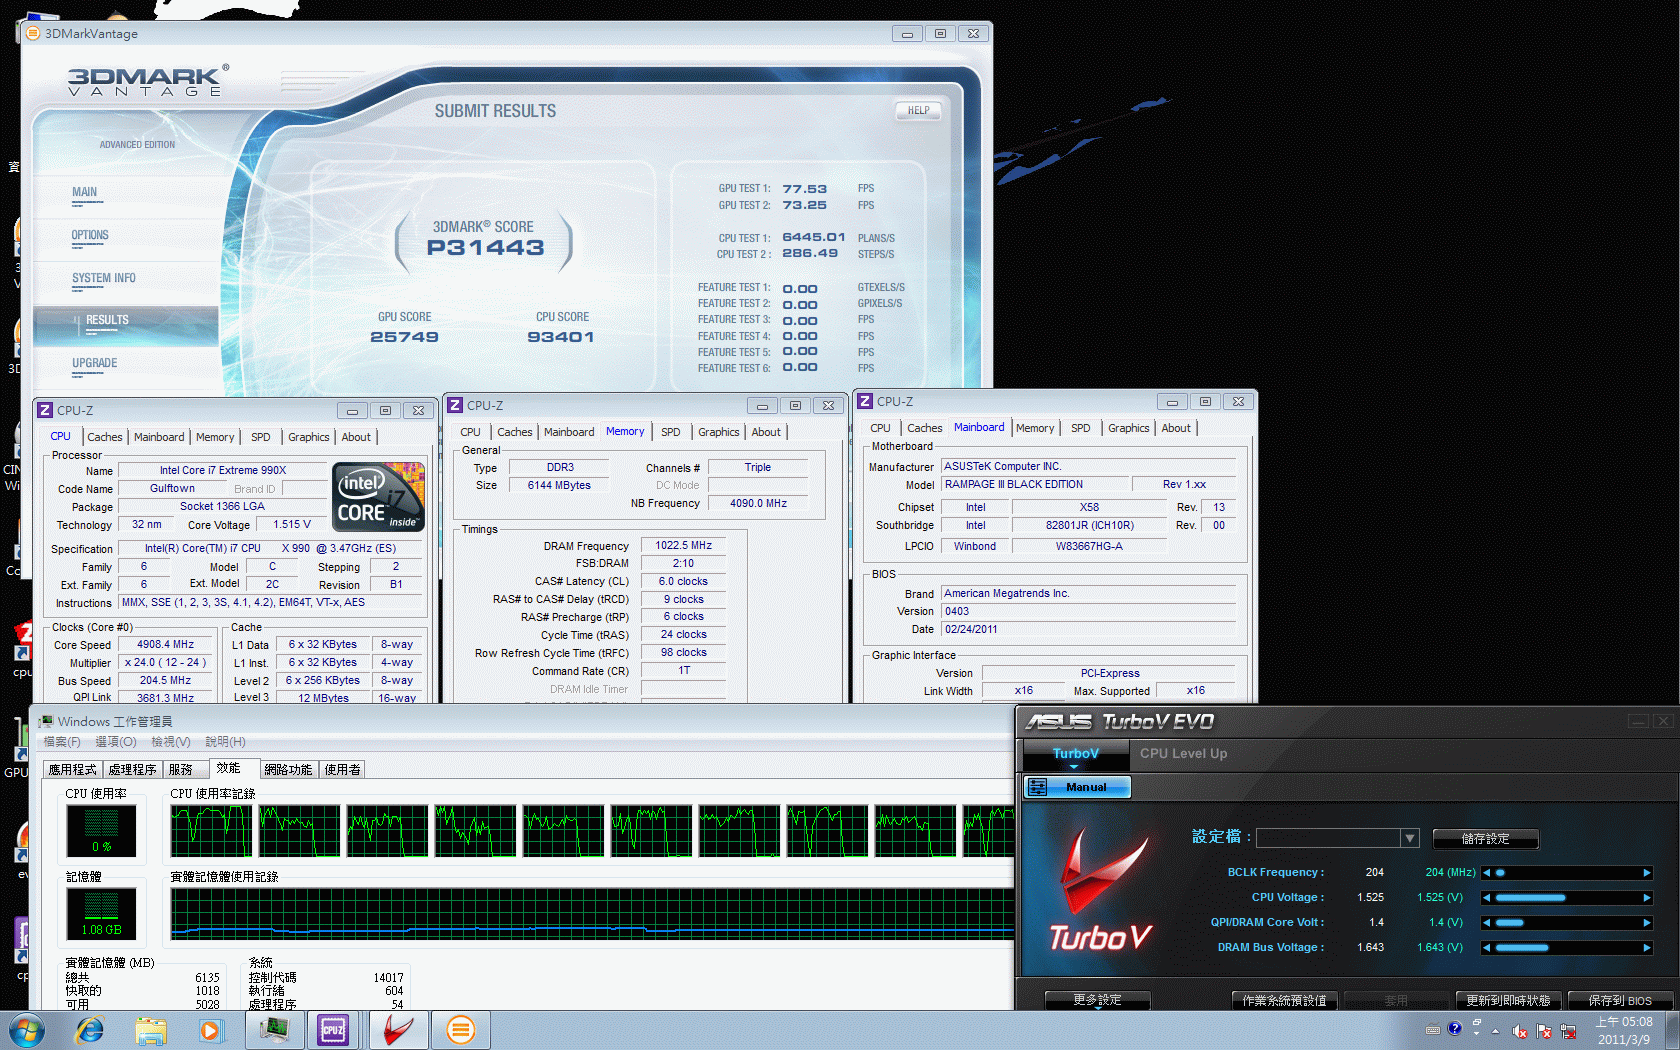Decrease BCLK Frequency with left arrow

tap(1487, 873)
